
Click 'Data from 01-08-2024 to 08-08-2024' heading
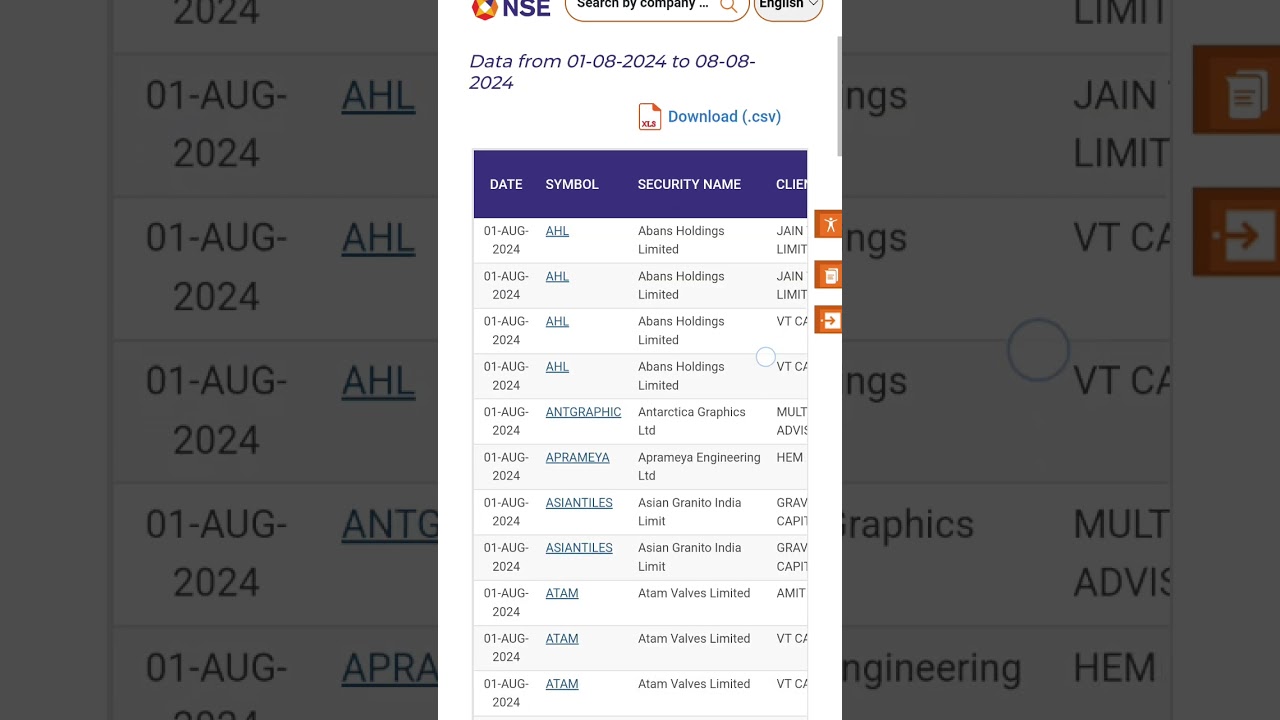coord(612,72)
